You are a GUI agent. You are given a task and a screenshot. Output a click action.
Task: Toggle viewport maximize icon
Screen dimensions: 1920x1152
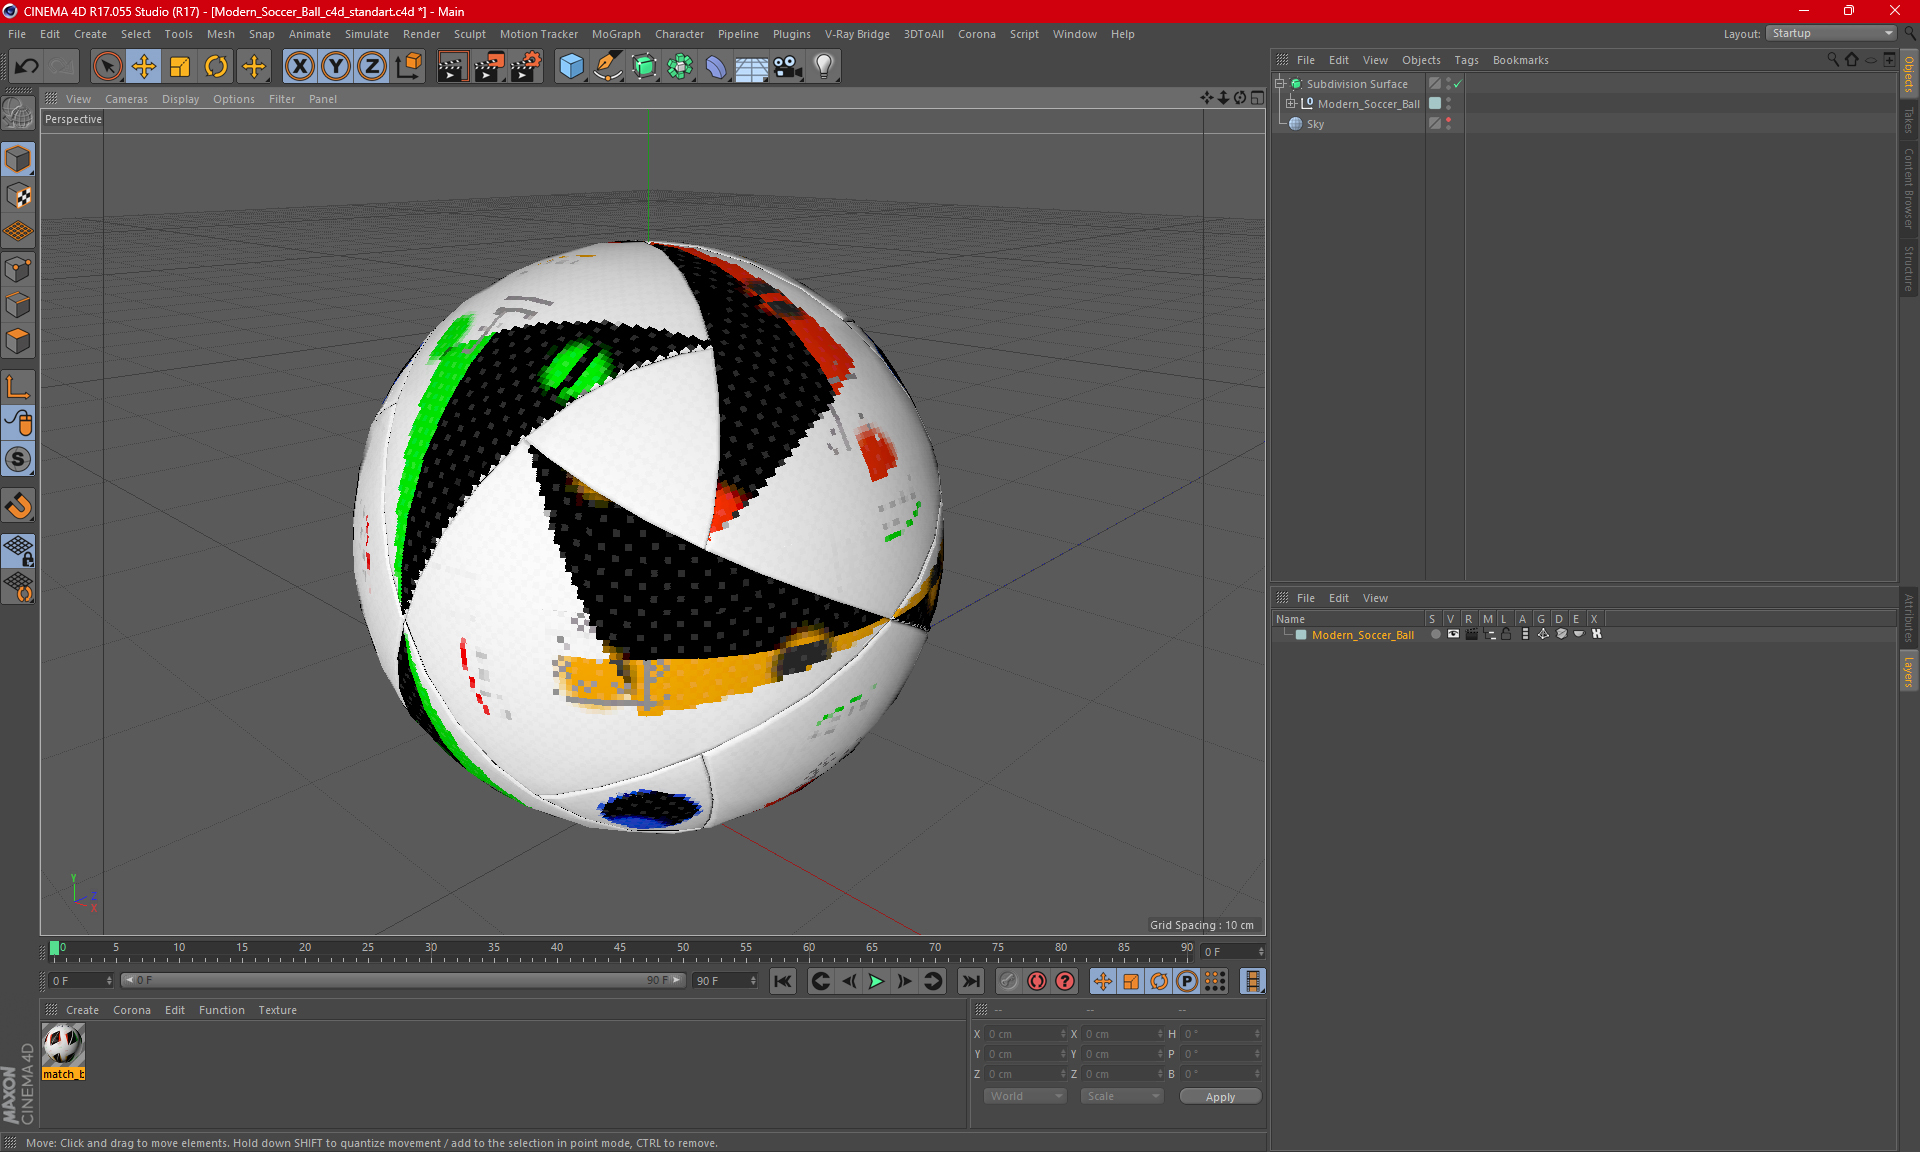tap(1257, 98)
